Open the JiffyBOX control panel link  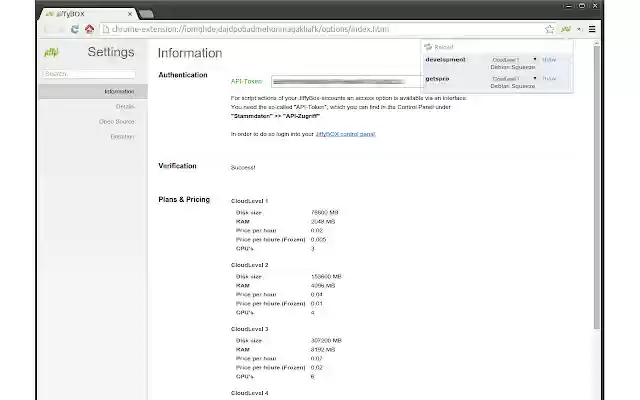345,134
